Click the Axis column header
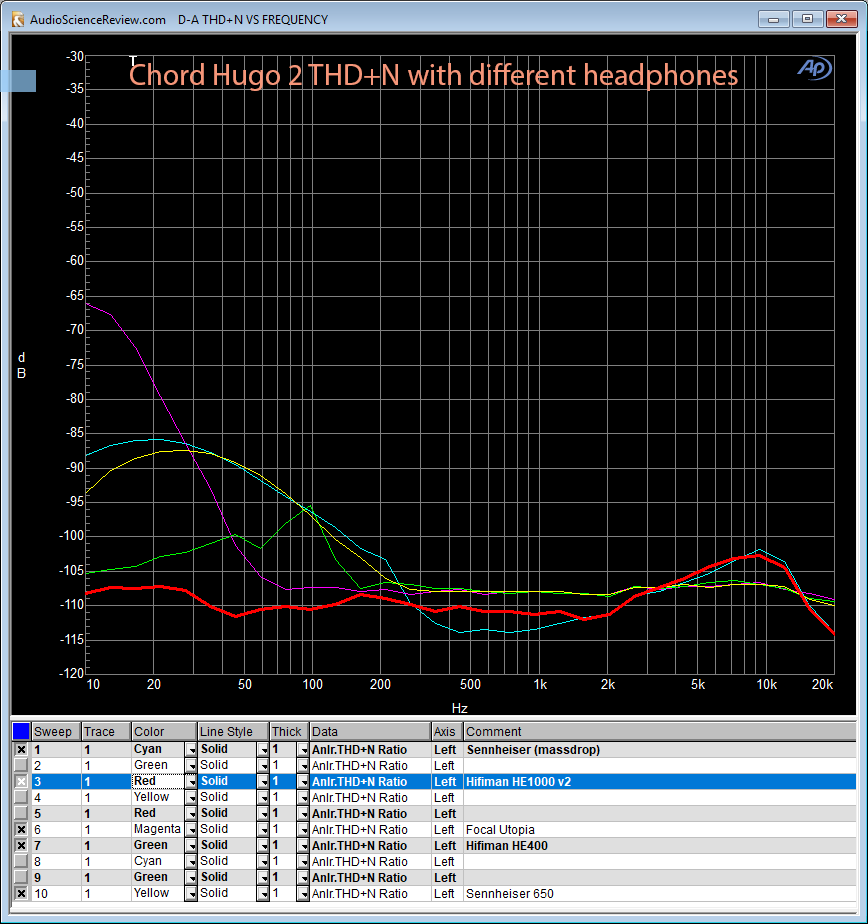Viewport: 868px width, 924px height. tap(447, 731)
